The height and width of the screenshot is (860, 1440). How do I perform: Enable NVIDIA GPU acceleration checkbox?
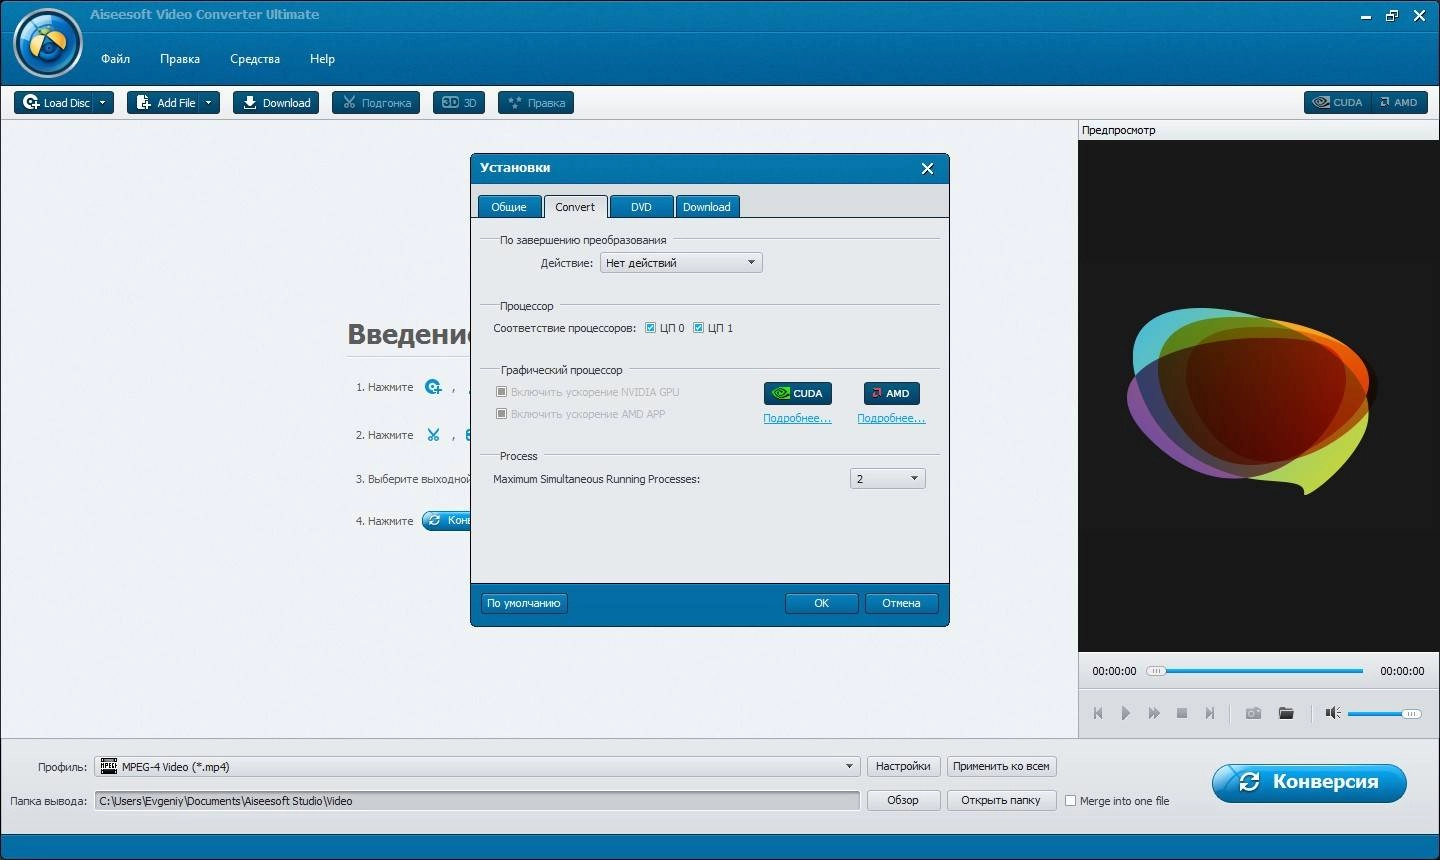point(502,392)
